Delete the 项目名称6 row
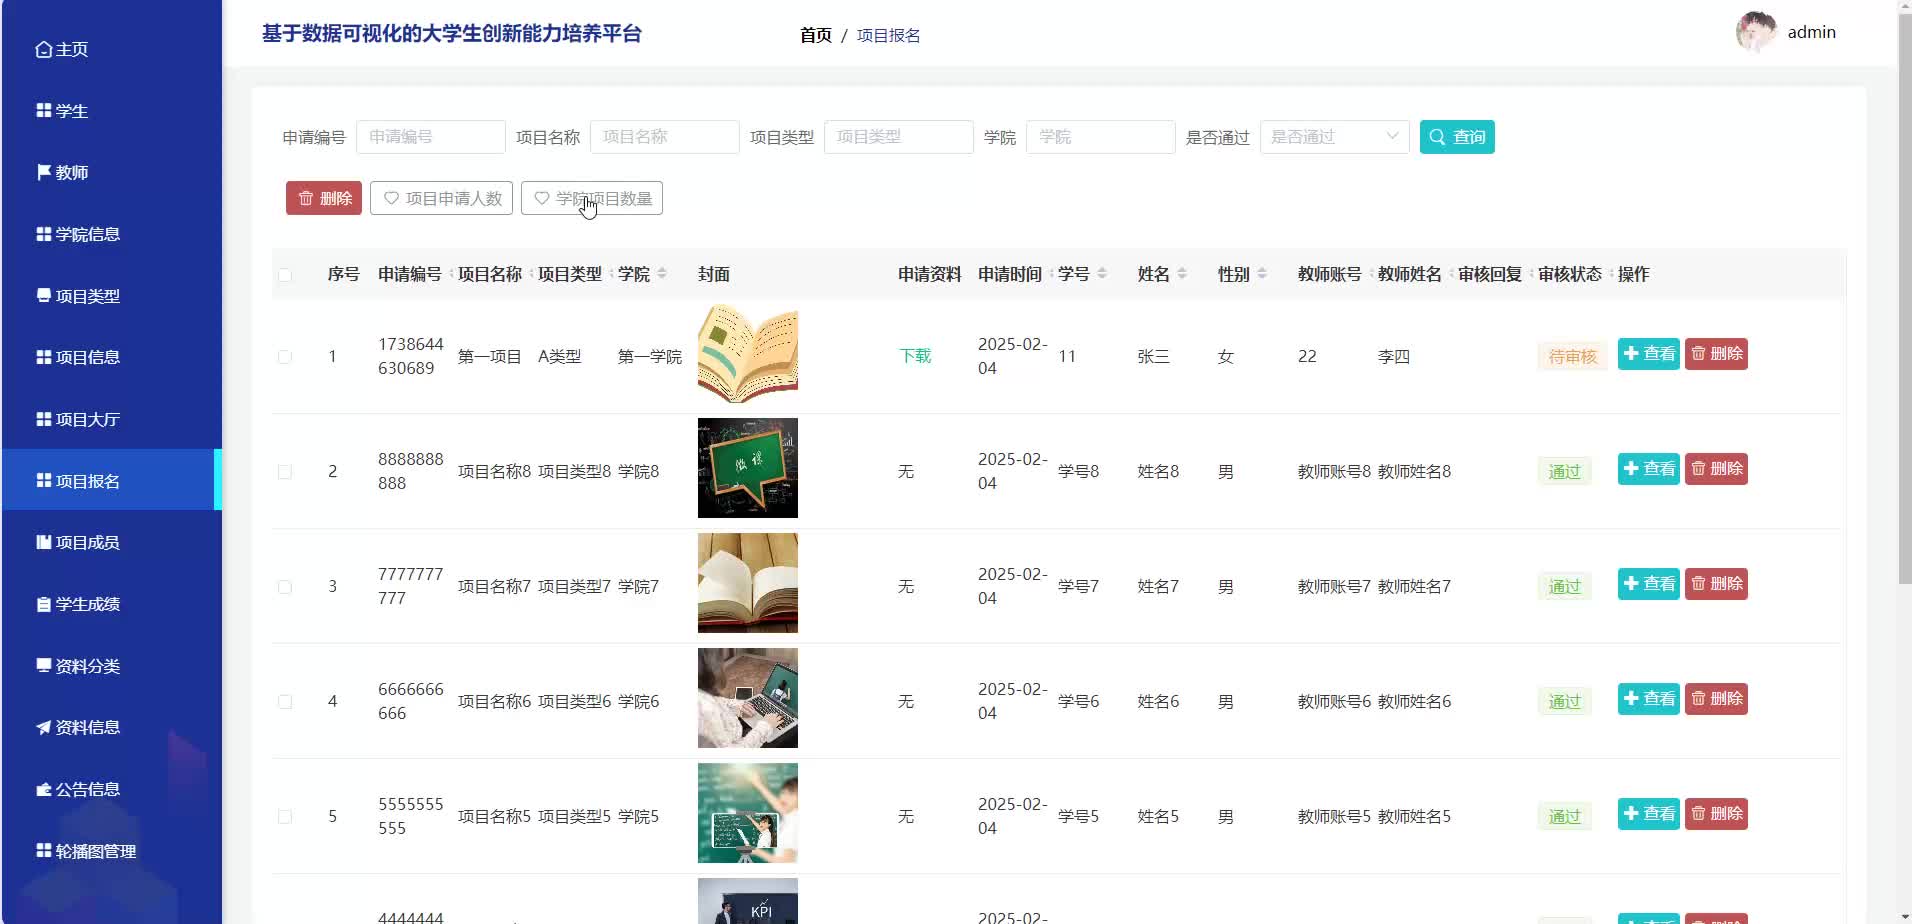The image size is (1912, 924). point(1716,699)
